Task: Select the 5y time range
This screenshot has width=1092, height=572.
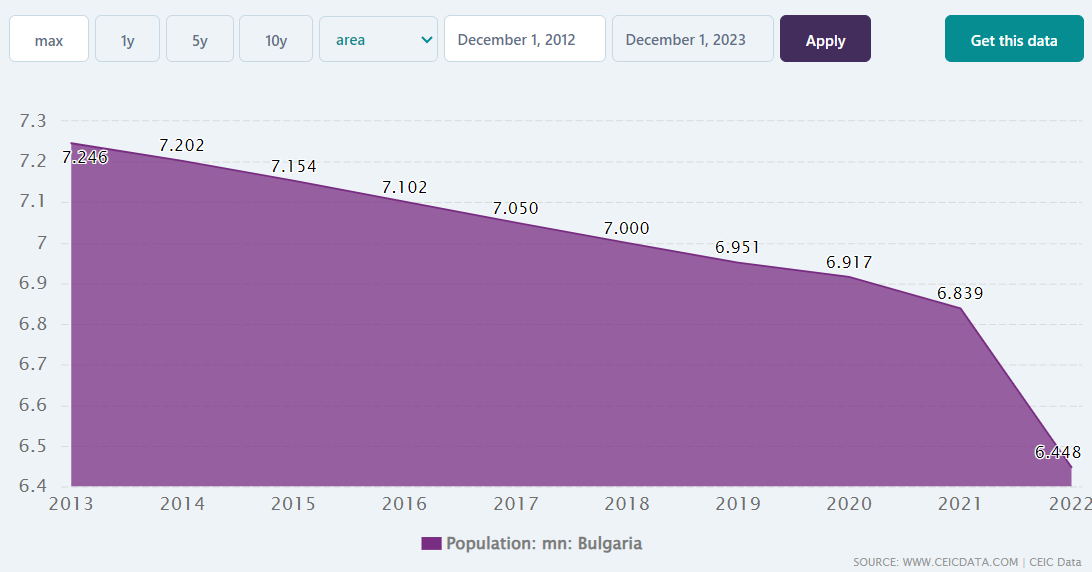Action: (200, 39)
